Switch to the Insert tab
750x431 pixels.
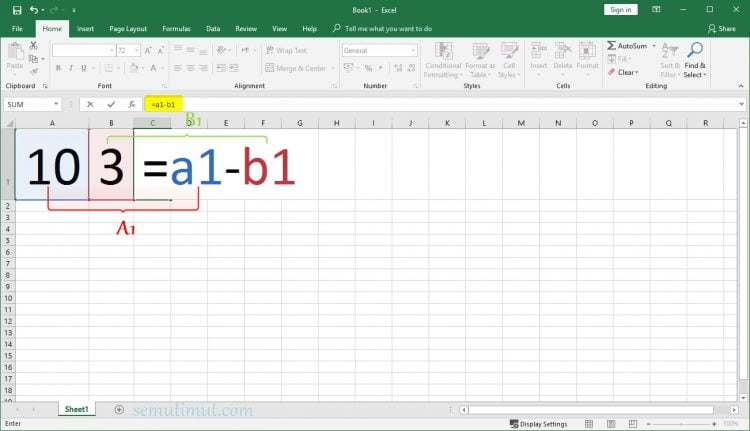(86, 29)
